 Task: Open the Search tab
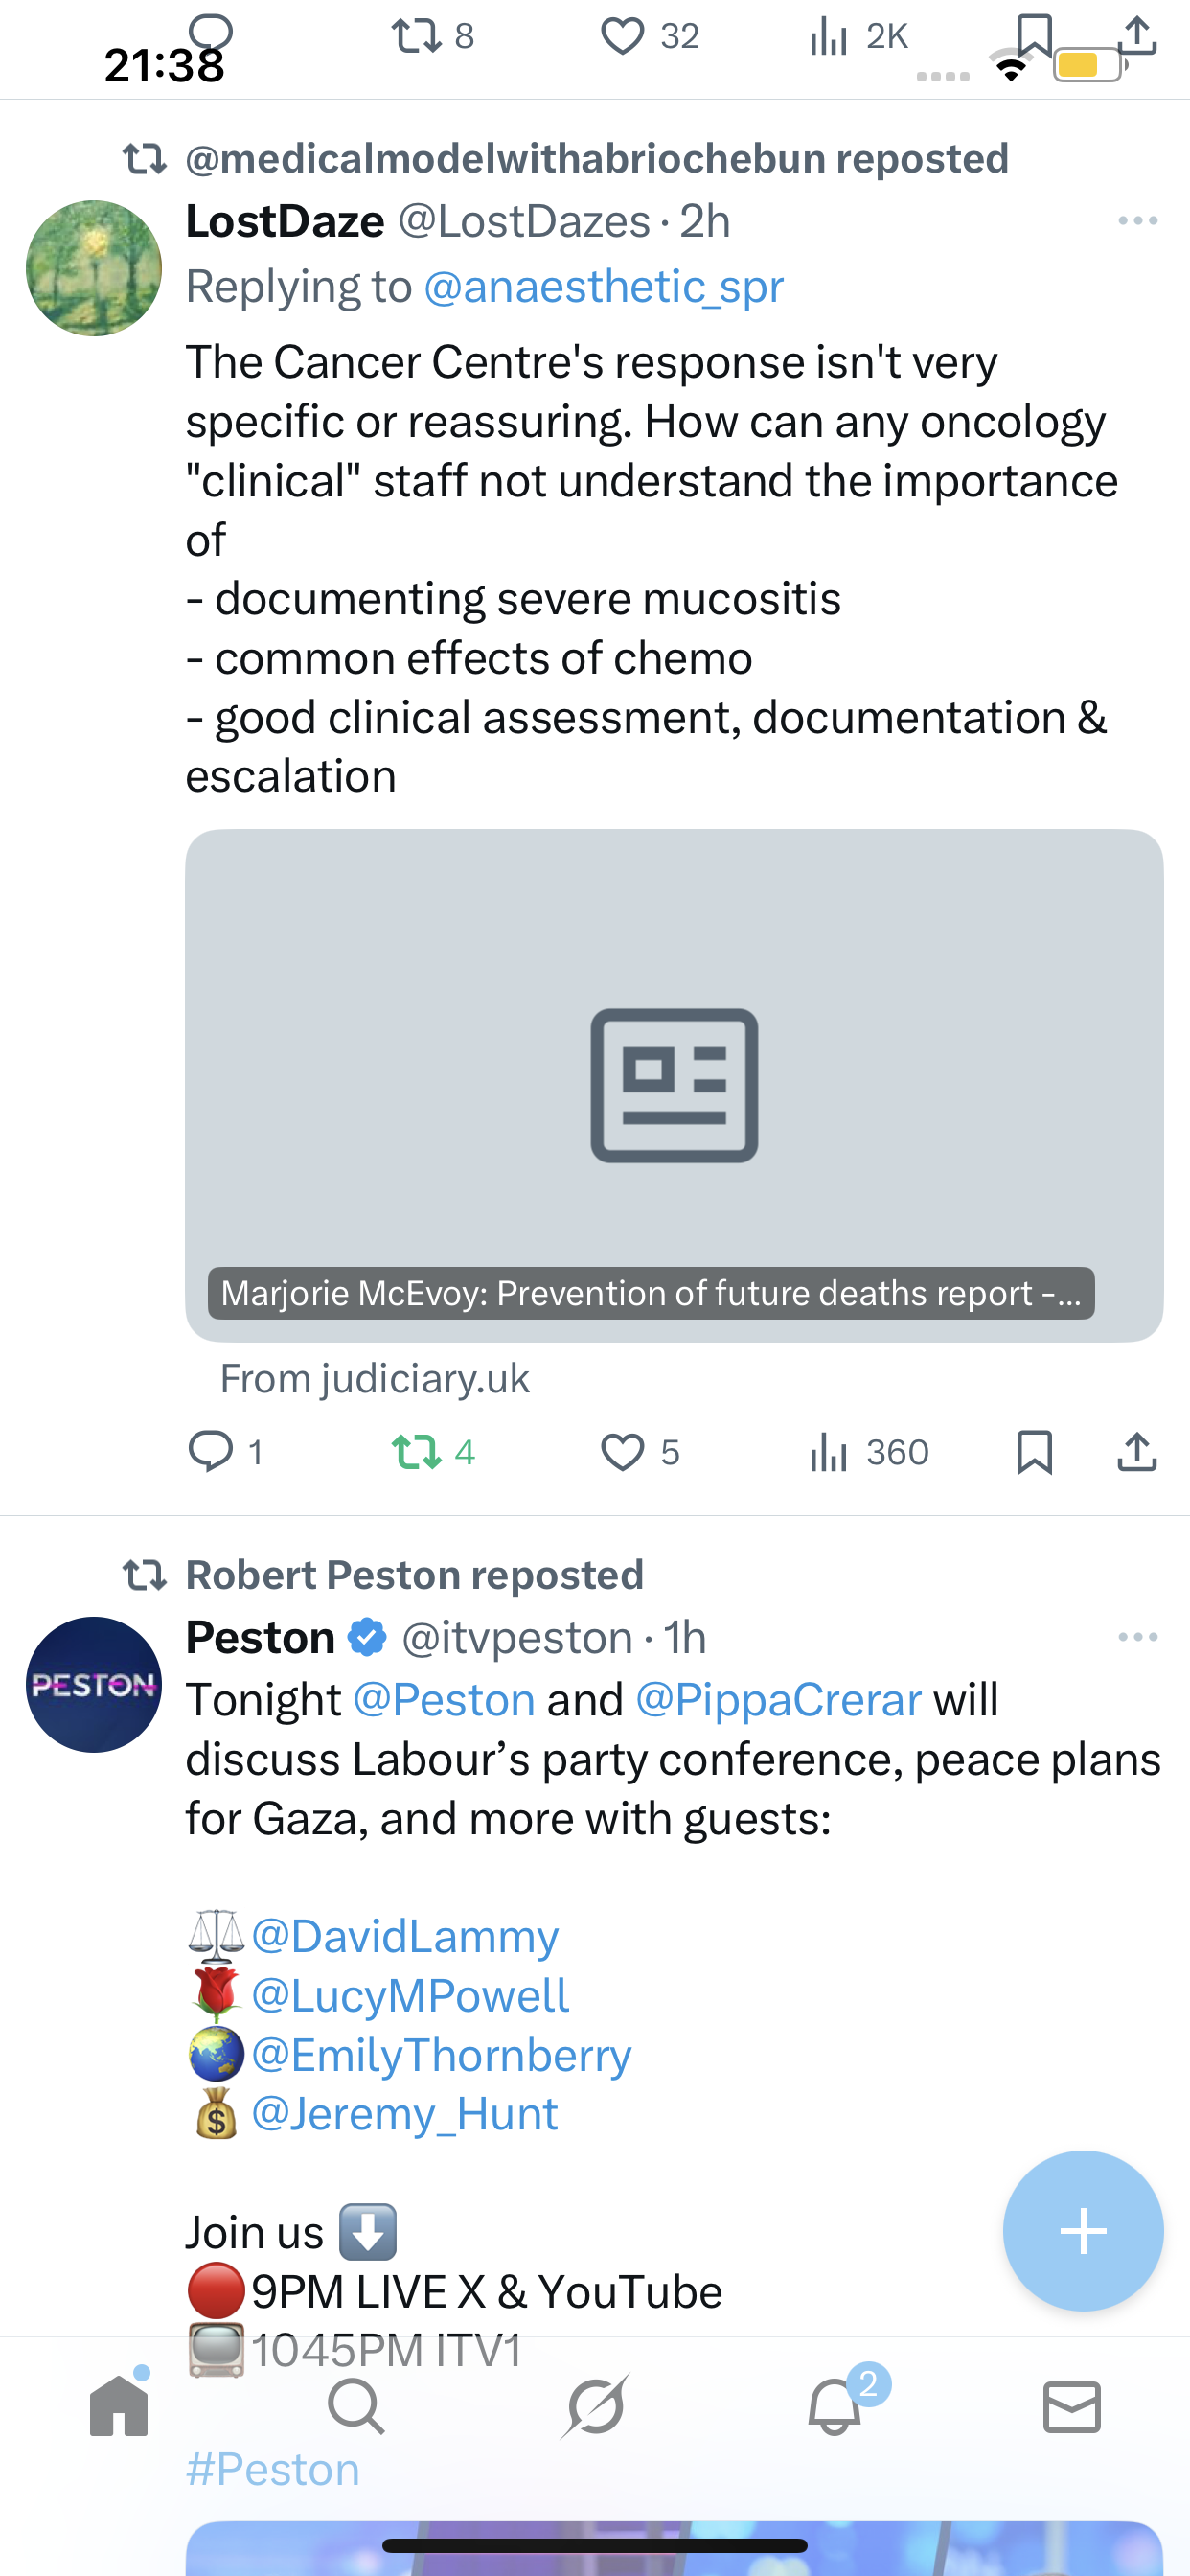click(x=356, y=2406)
